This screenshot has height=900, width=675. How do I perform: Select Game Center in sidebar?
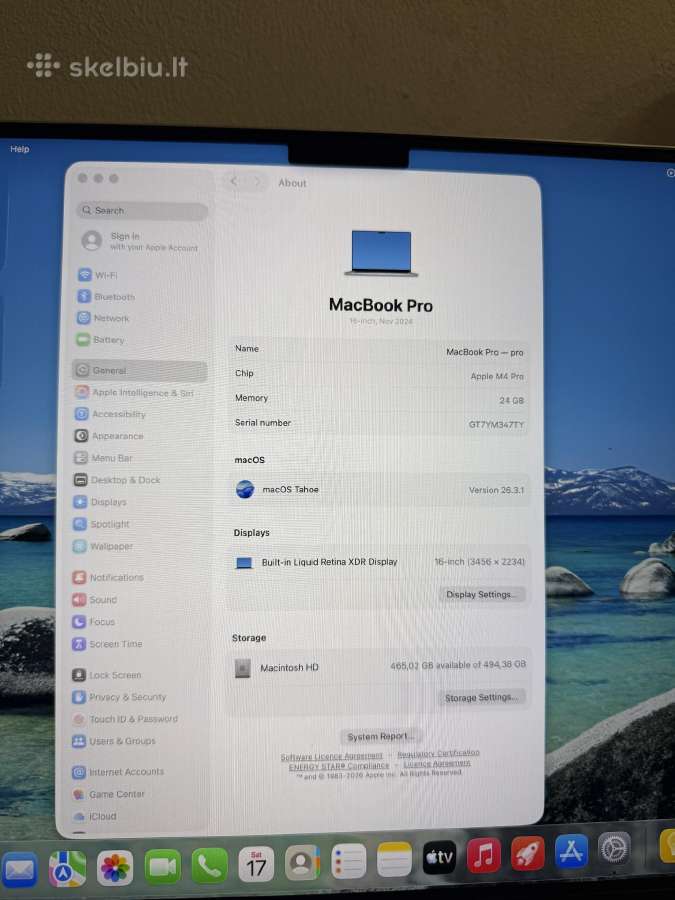tap(108, 794)
